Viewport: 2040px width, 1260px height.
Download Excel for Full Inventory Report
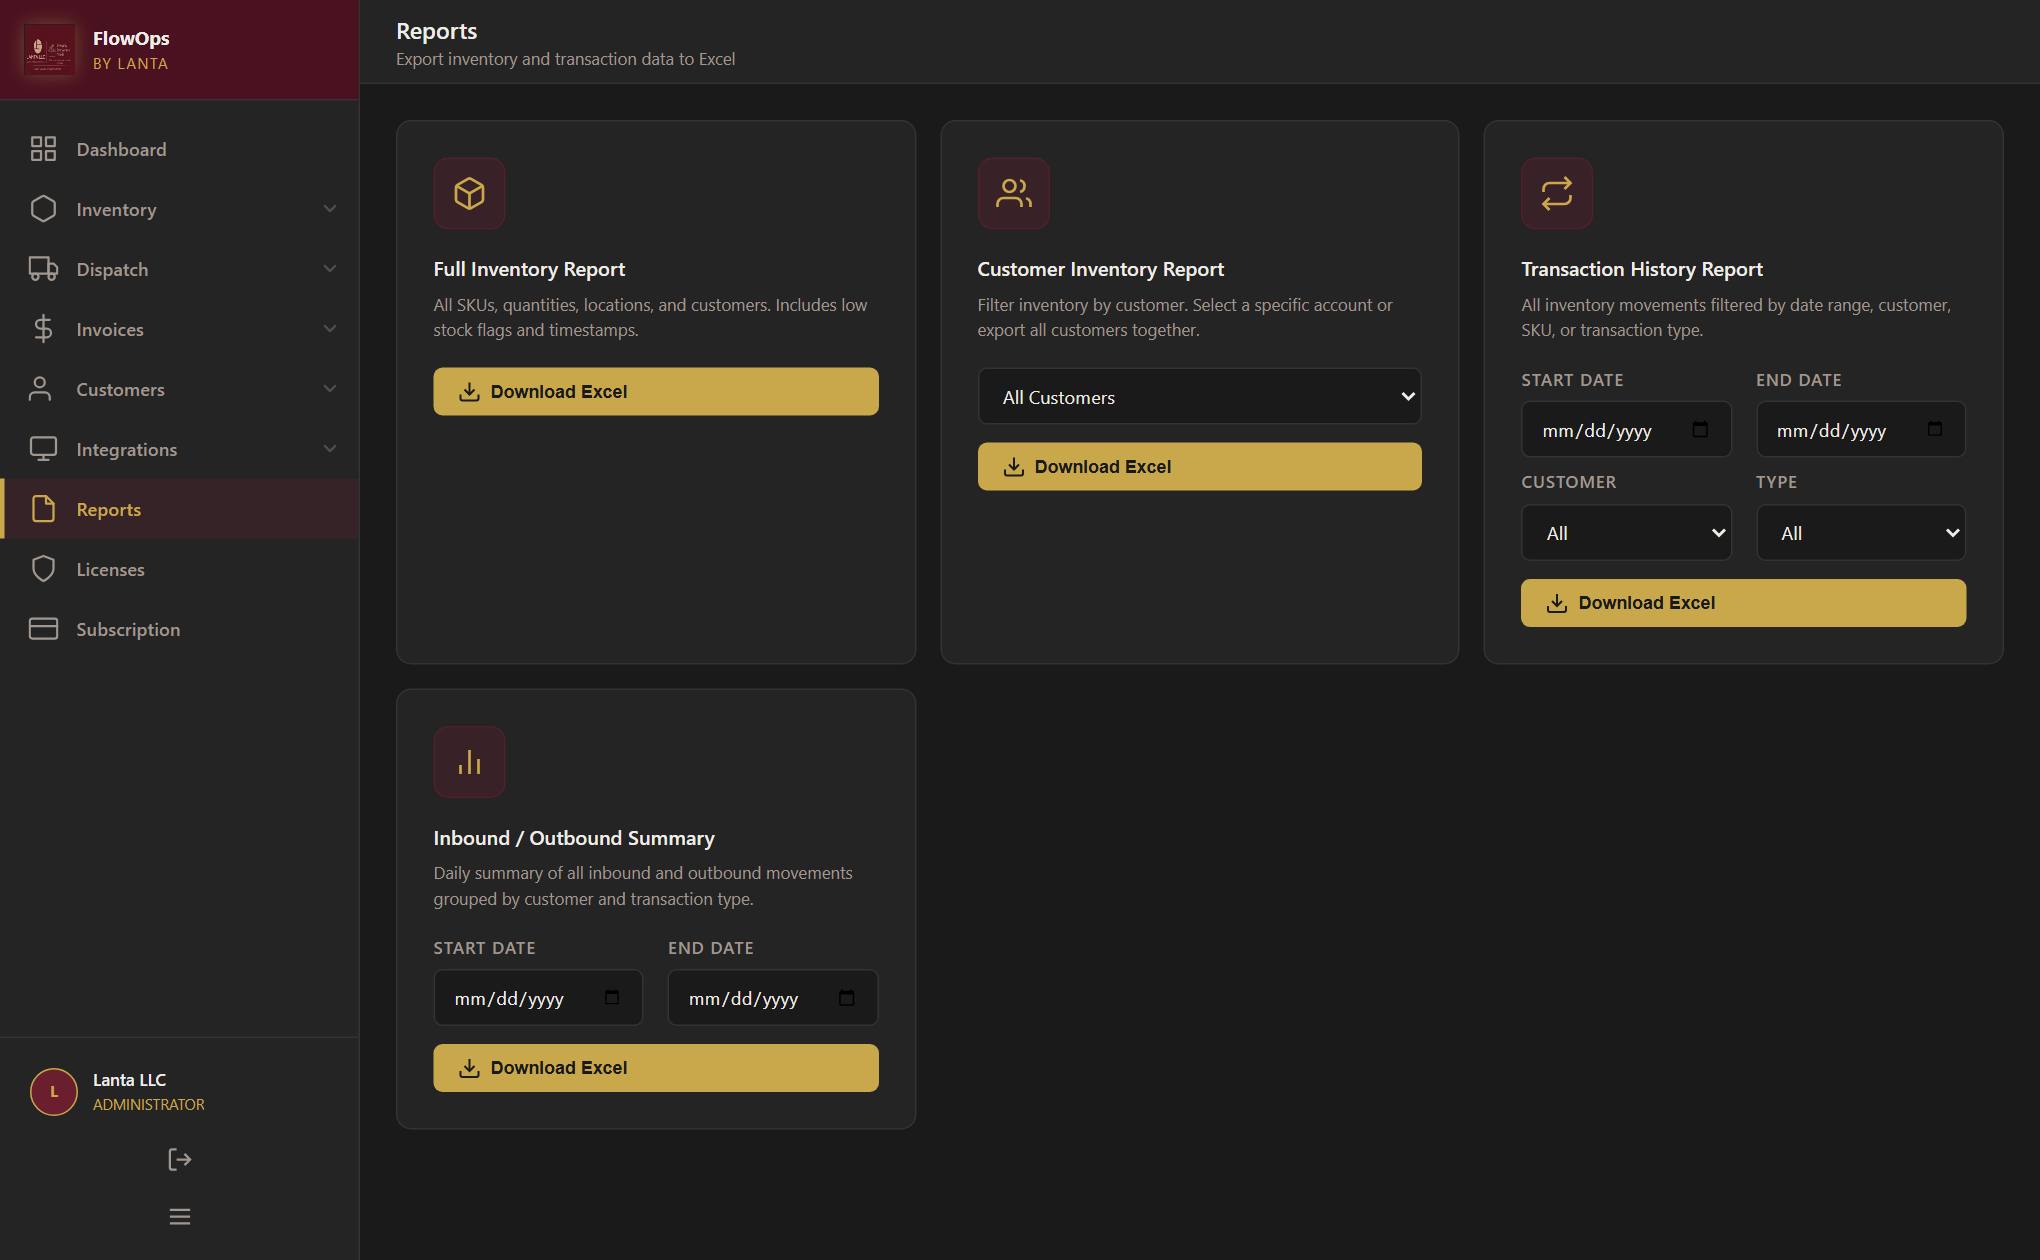click(x=656, y=391)
